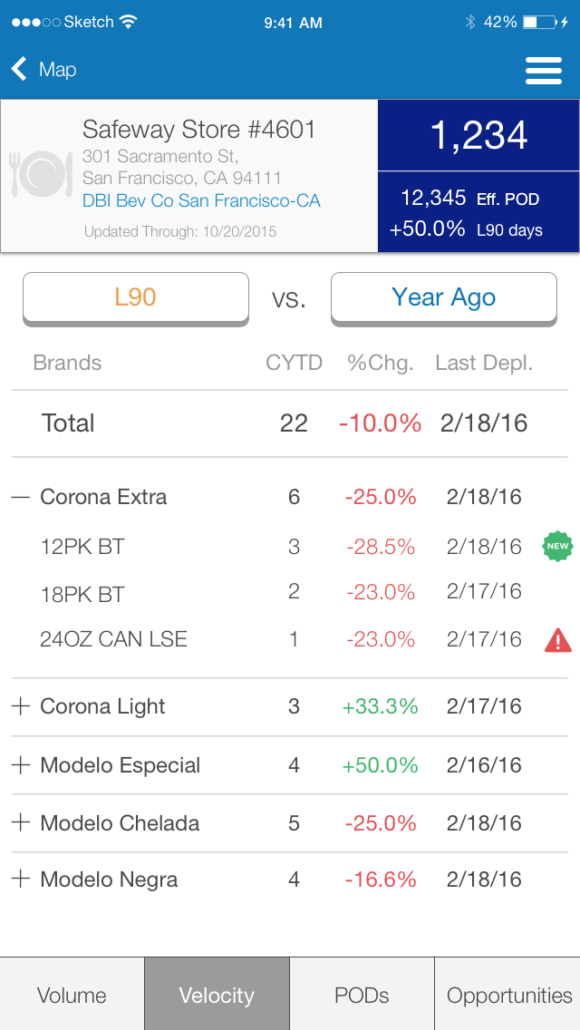The image size is (580, 1030).
Task: Switch to the Volume tab
Action: pos(72,994)
